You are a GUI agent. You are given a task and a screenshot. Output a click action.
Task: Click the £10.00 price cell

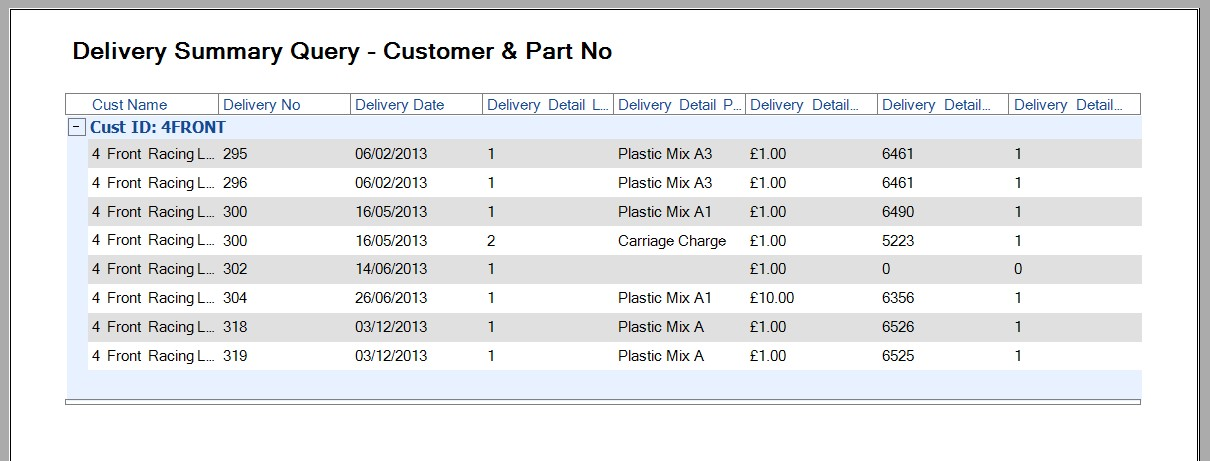coord(771,298)
